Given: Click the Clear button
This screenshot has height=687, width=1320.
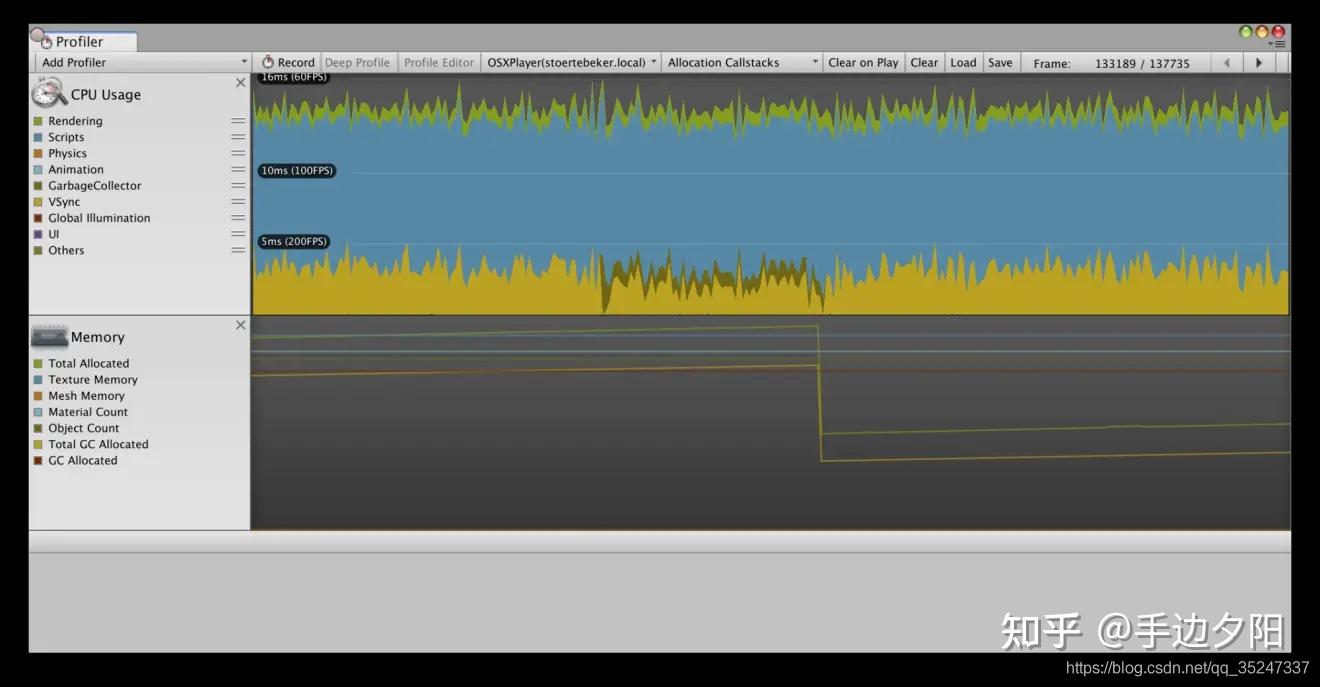Looking at the screenshot, I should 924,62.
